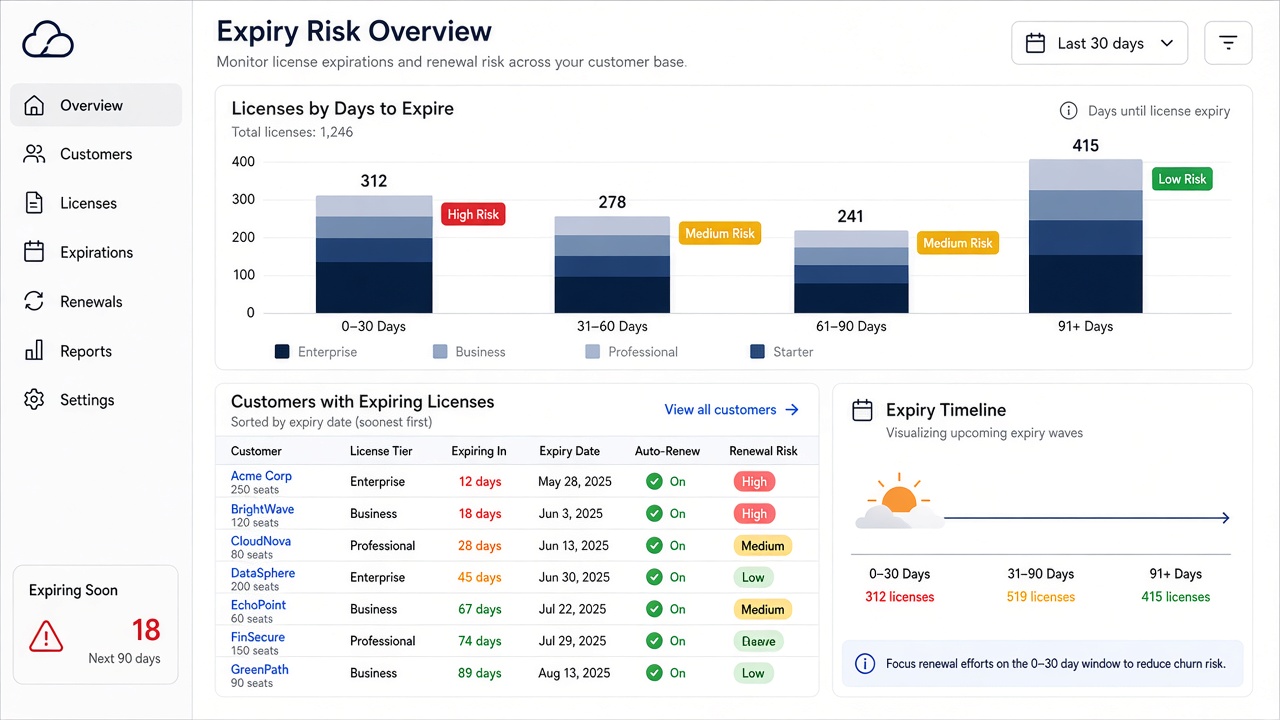Screen dimensions: 1280x720
Task: Click the 312 licenses timeline value
Action: point(900,597)
